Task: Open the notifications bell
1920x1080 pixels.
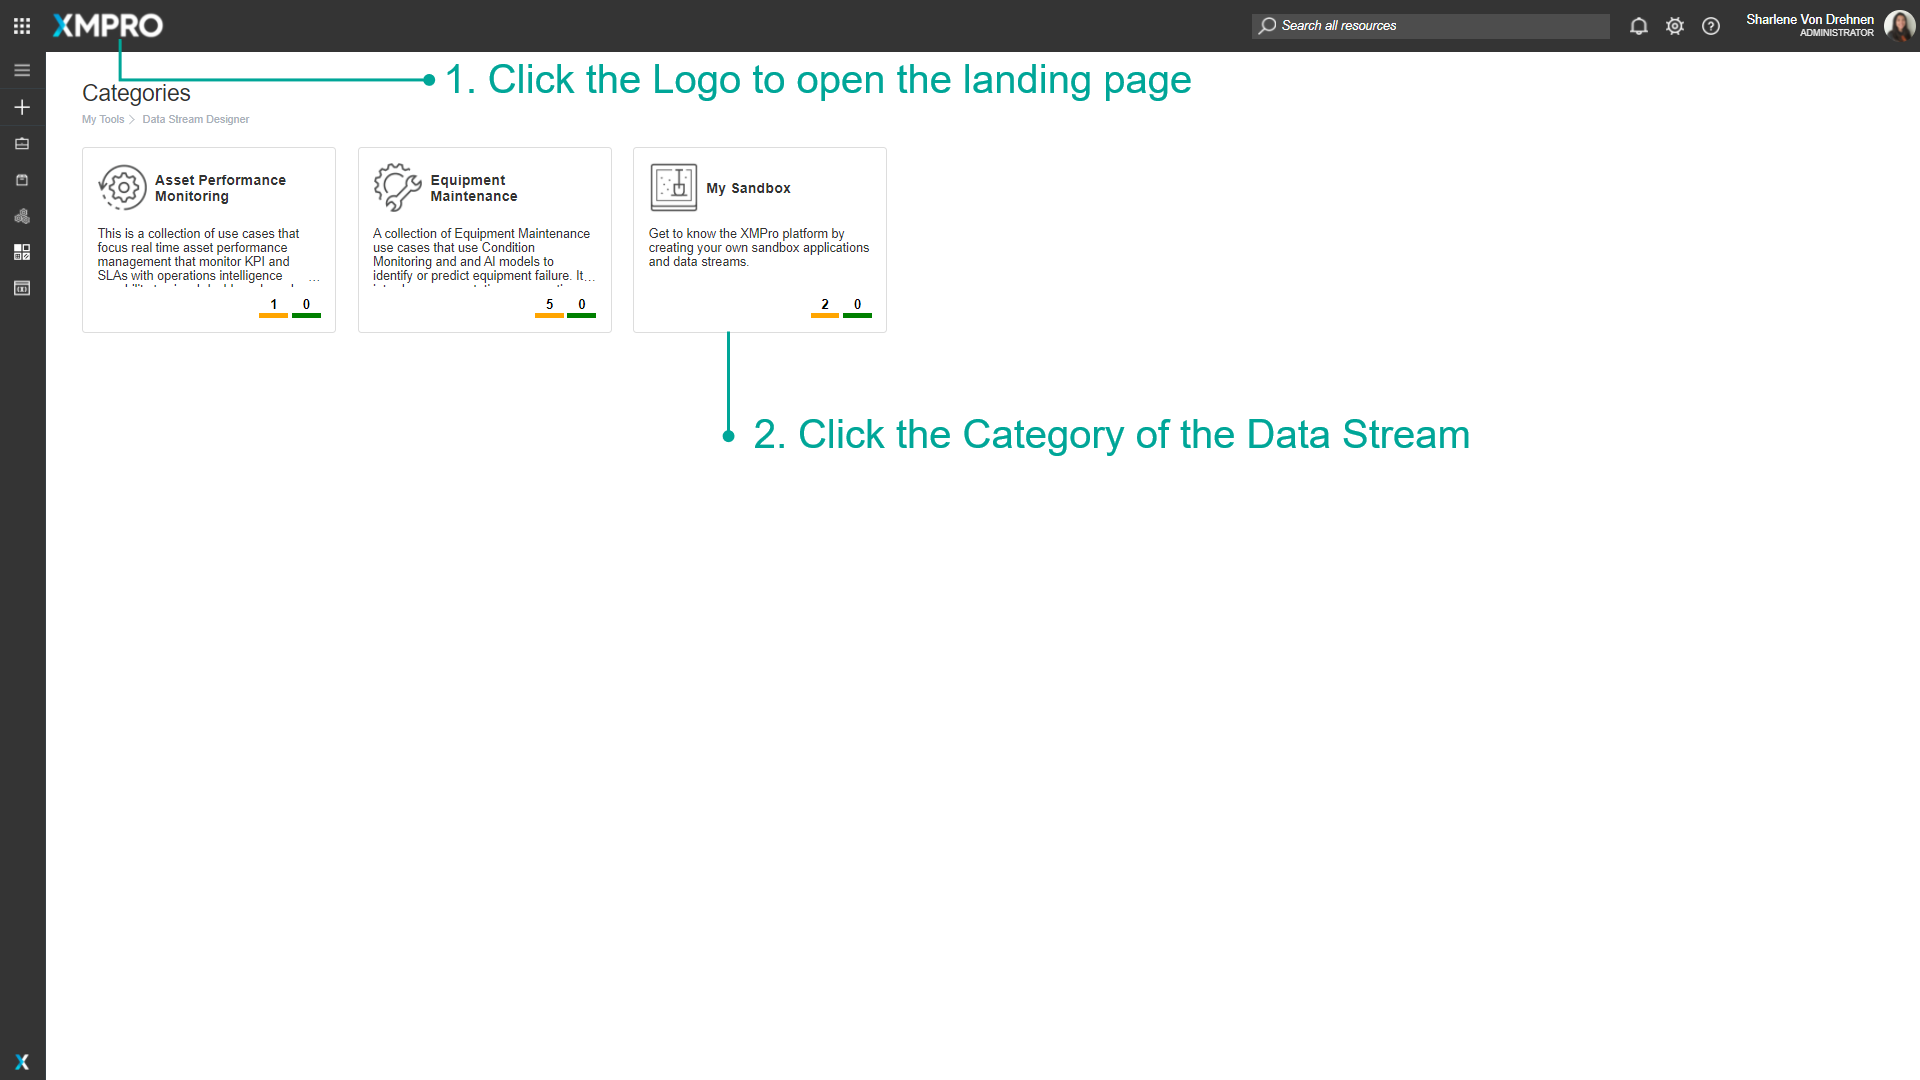Action: point(1638,26)
